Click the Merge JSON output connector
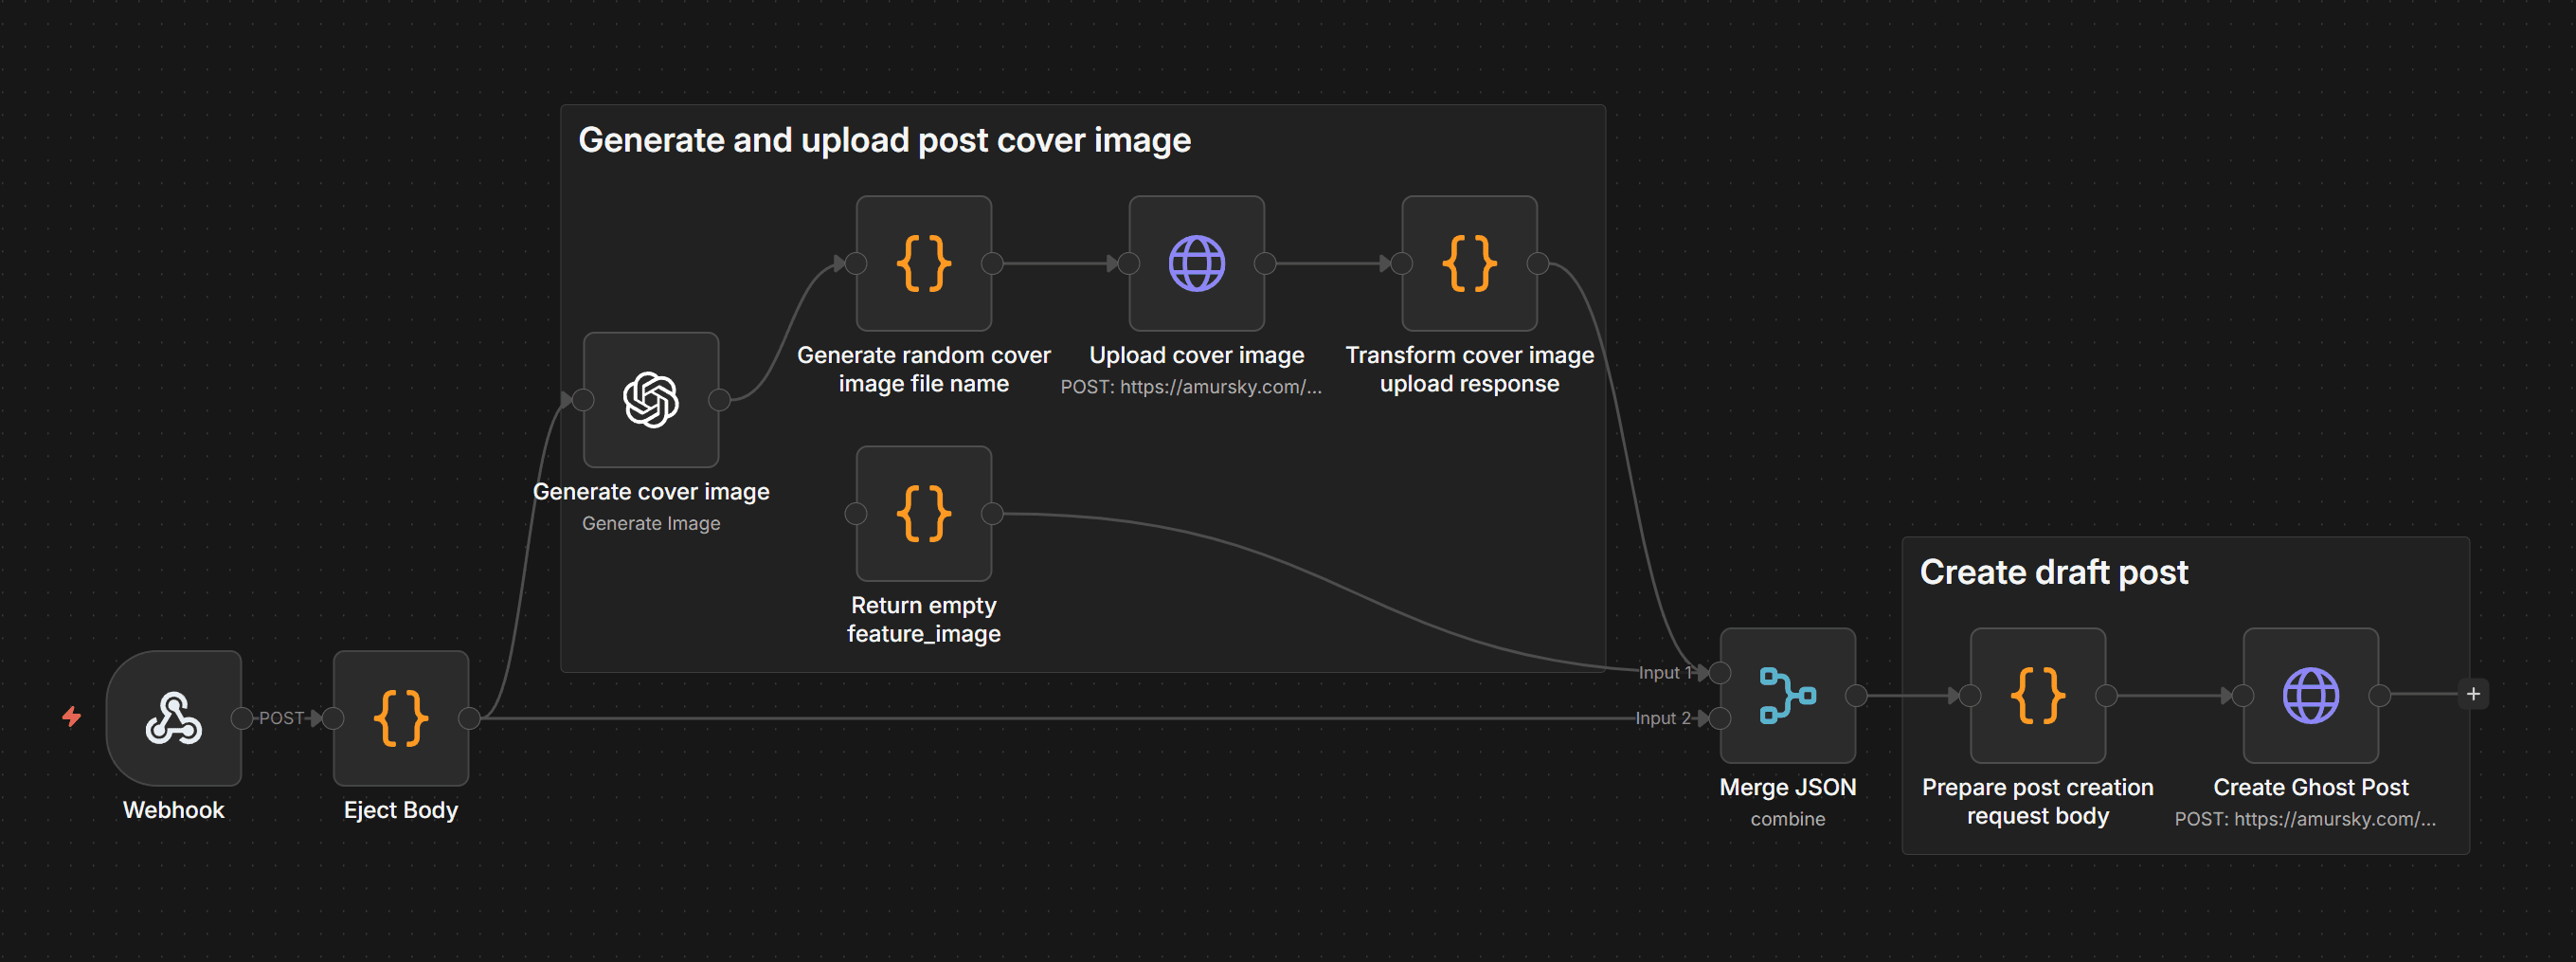Screen dimensions: 2576x962 tap(1856, 695)
